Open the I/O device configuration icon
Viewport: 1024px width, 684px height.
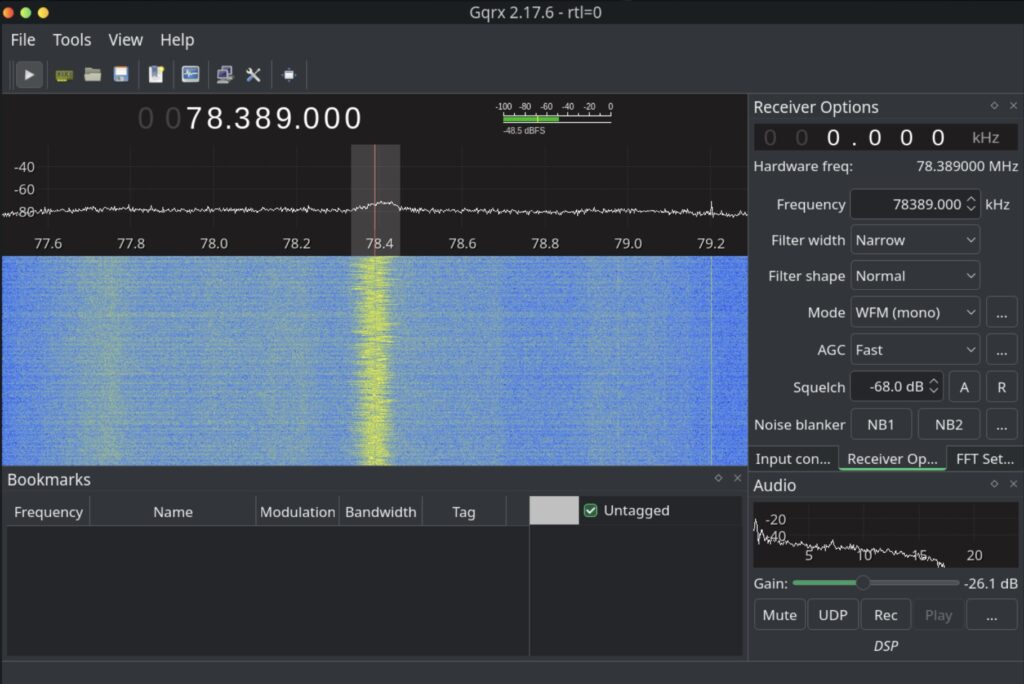coord(64,75)
